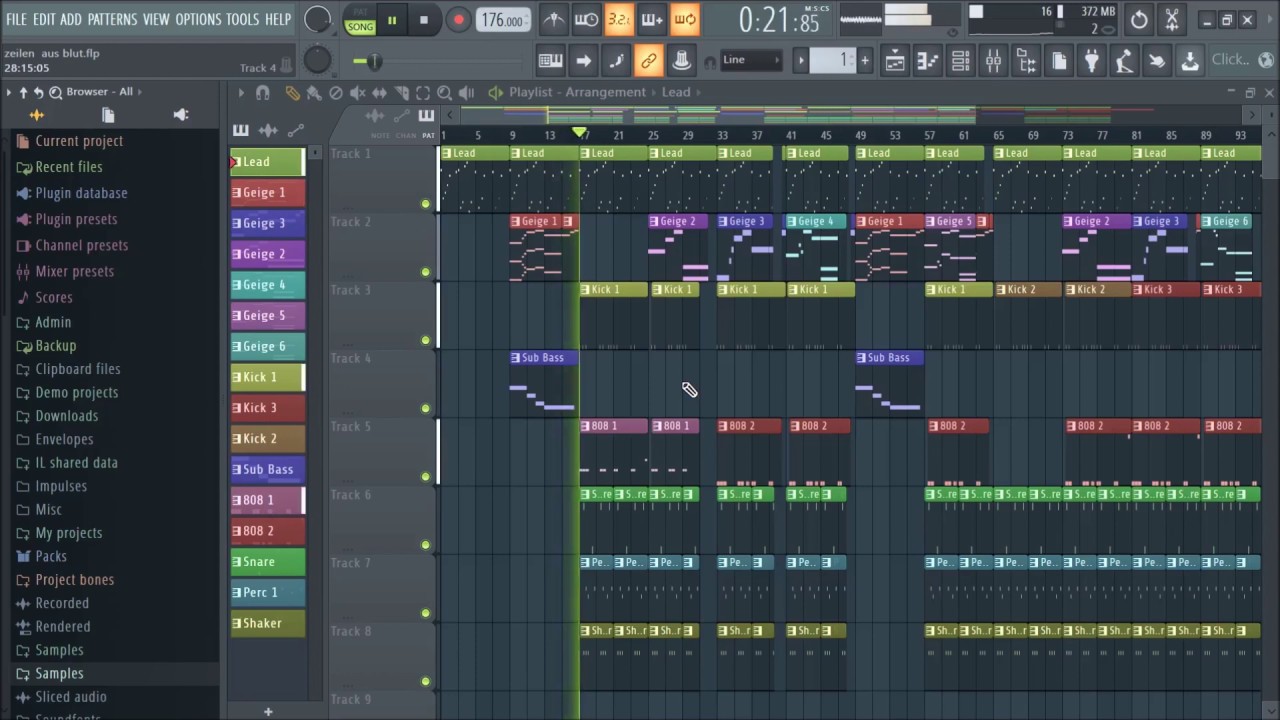Show automation clips in the picker panel
Image resolution: width=1280 pixels, height=720 pixels.
(x=296, y=130)
